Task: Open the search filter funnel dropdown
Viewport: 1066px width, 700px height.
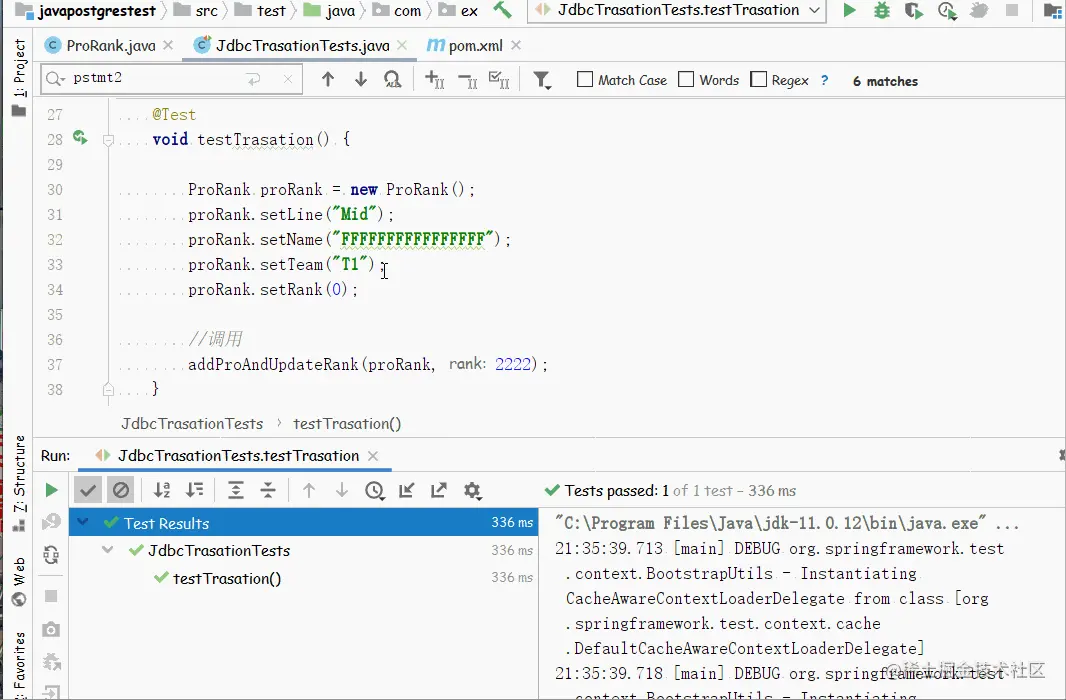Action: point(542,80)
